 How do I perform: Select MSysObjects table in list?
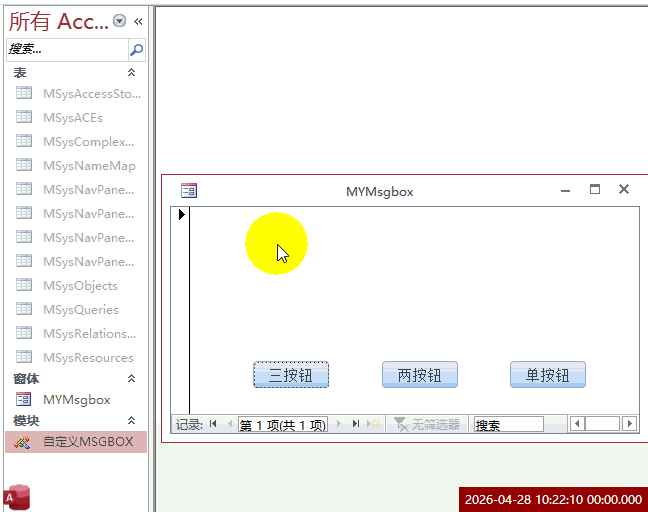[80, 285]
